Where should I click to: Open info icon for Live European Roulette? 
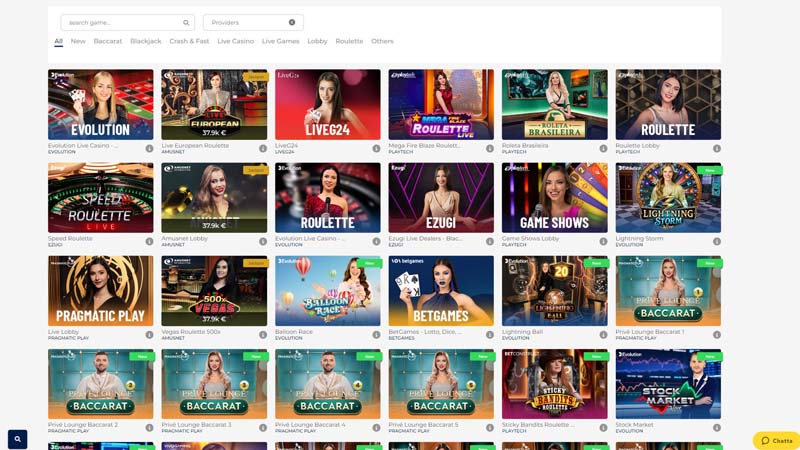click(x=263, y=148)
